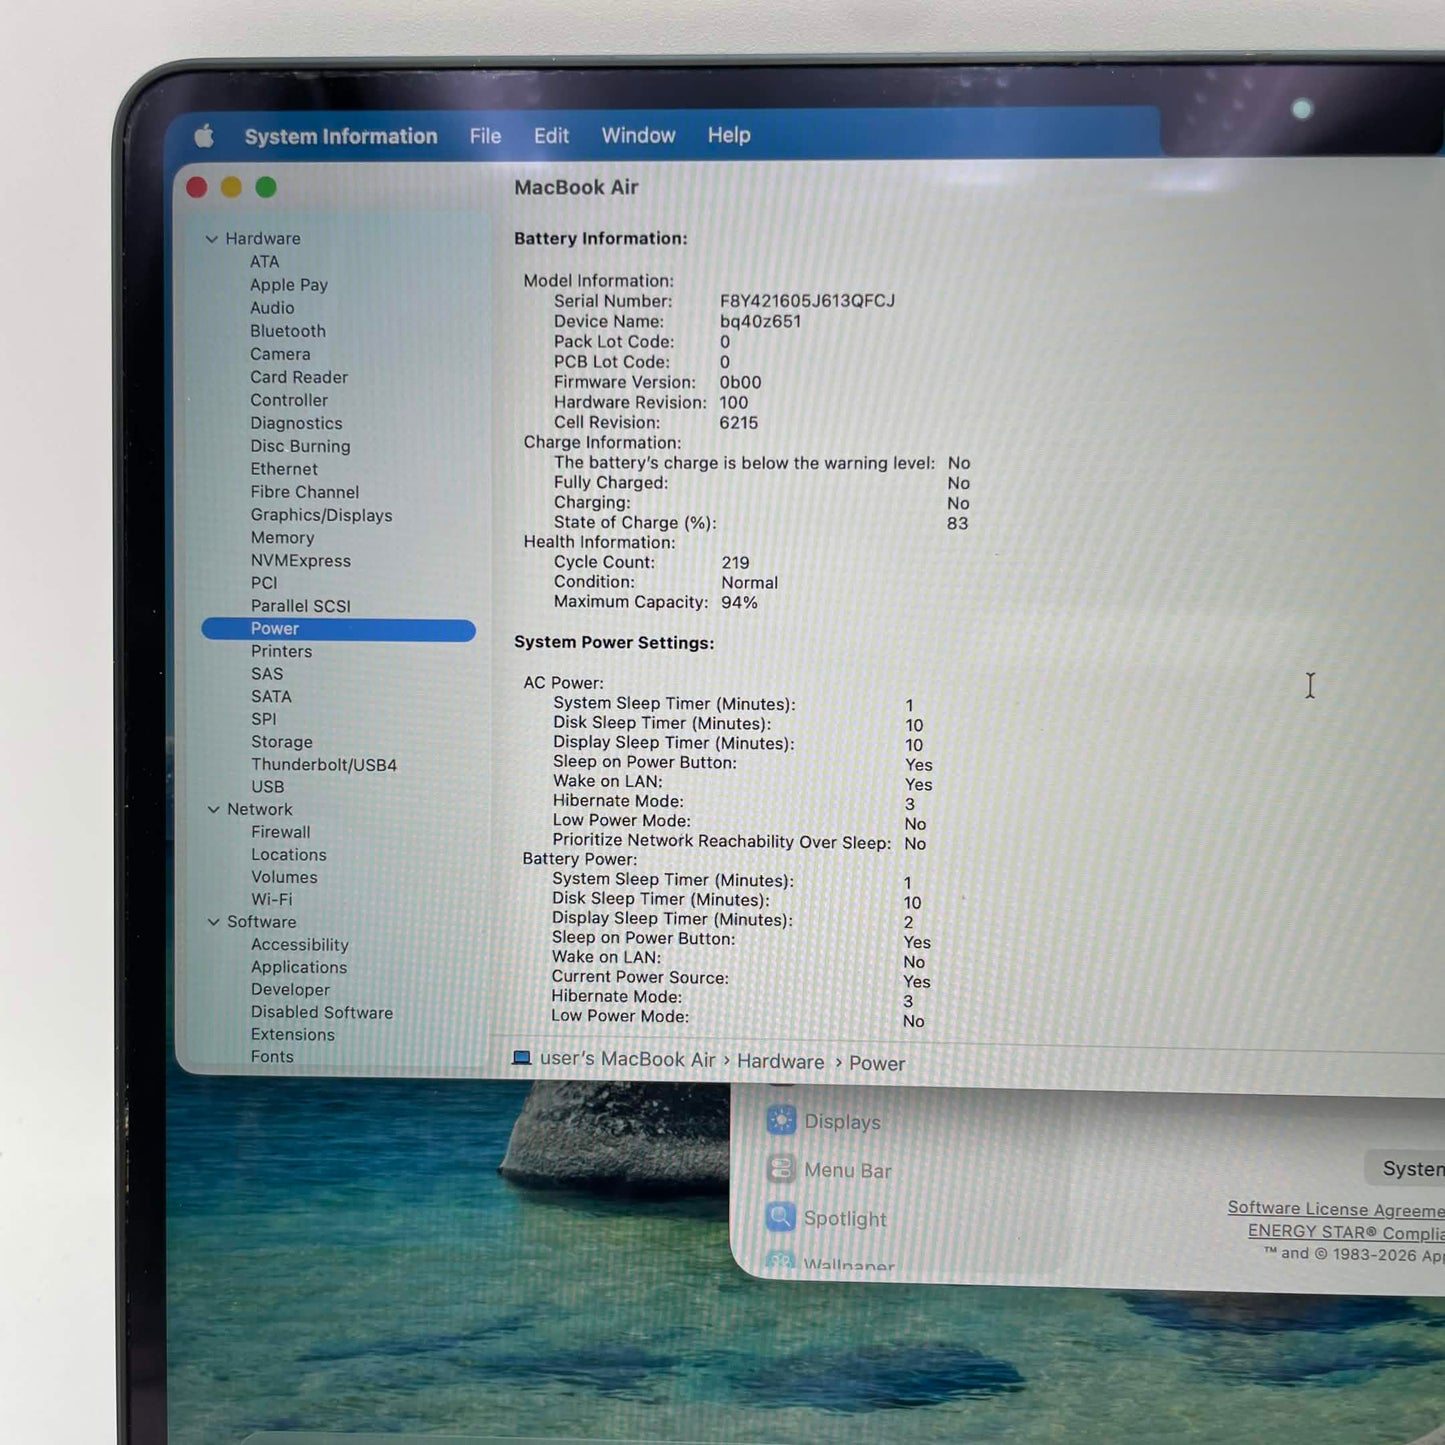Select Camera in the sidebar
Image resolution: width=1445 pixels, height=1445 pixels.
point(280,354)
